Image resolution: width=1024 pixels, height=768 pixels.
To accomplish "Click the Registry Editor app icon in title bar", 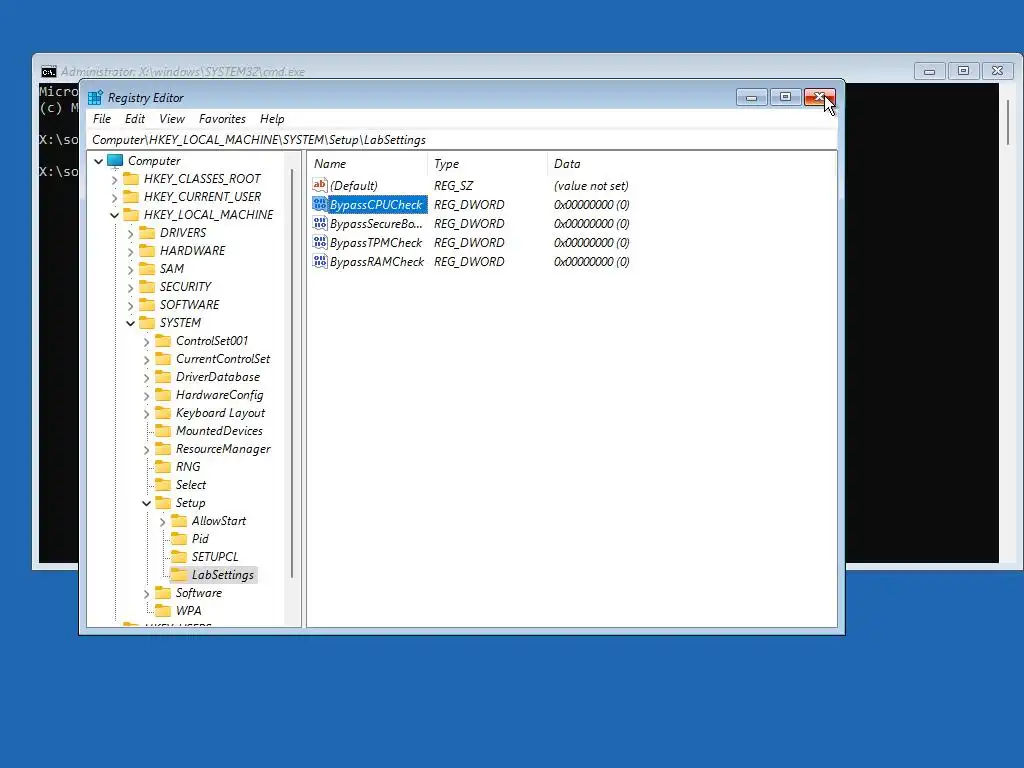I will pyautogui.click(x=95, y=98).
